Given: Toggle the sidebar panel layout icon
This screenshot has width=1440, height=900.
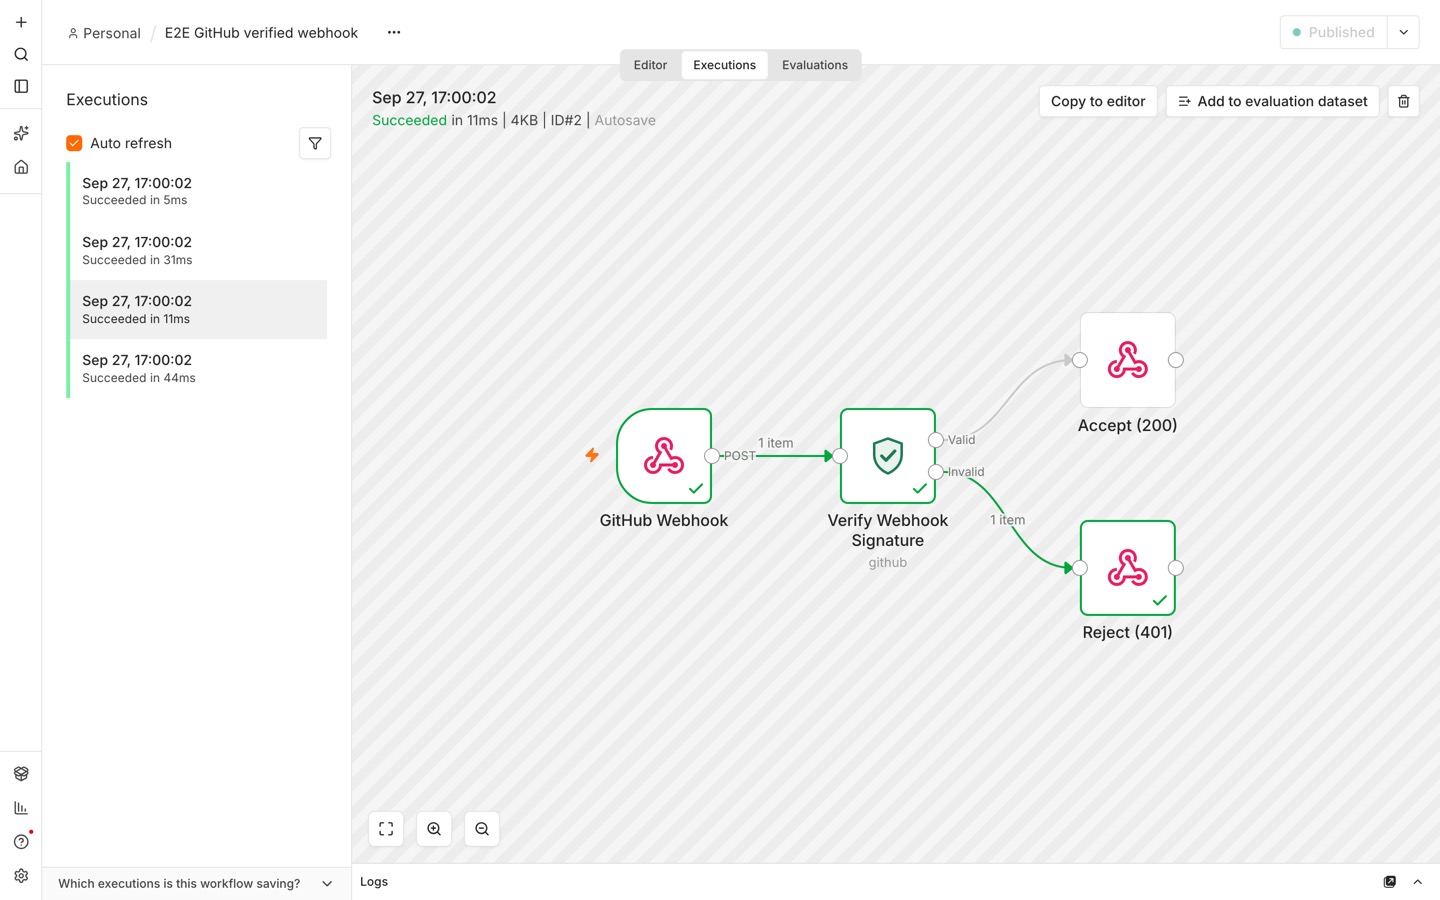Looking at the screenshot, I should coord(21,86).
